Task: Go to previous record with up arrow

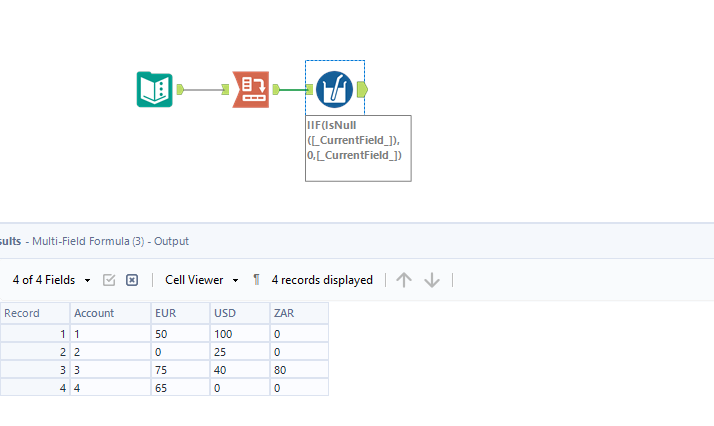Action: tap(404, 280)
